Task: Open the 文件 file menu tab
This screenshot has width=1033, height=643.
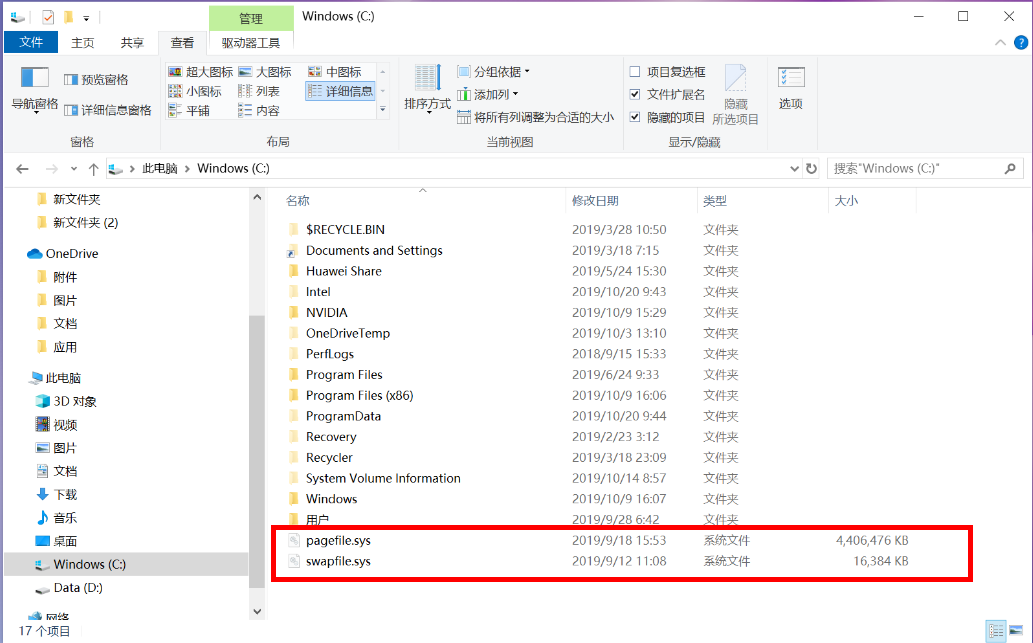Action: [31, 43]
